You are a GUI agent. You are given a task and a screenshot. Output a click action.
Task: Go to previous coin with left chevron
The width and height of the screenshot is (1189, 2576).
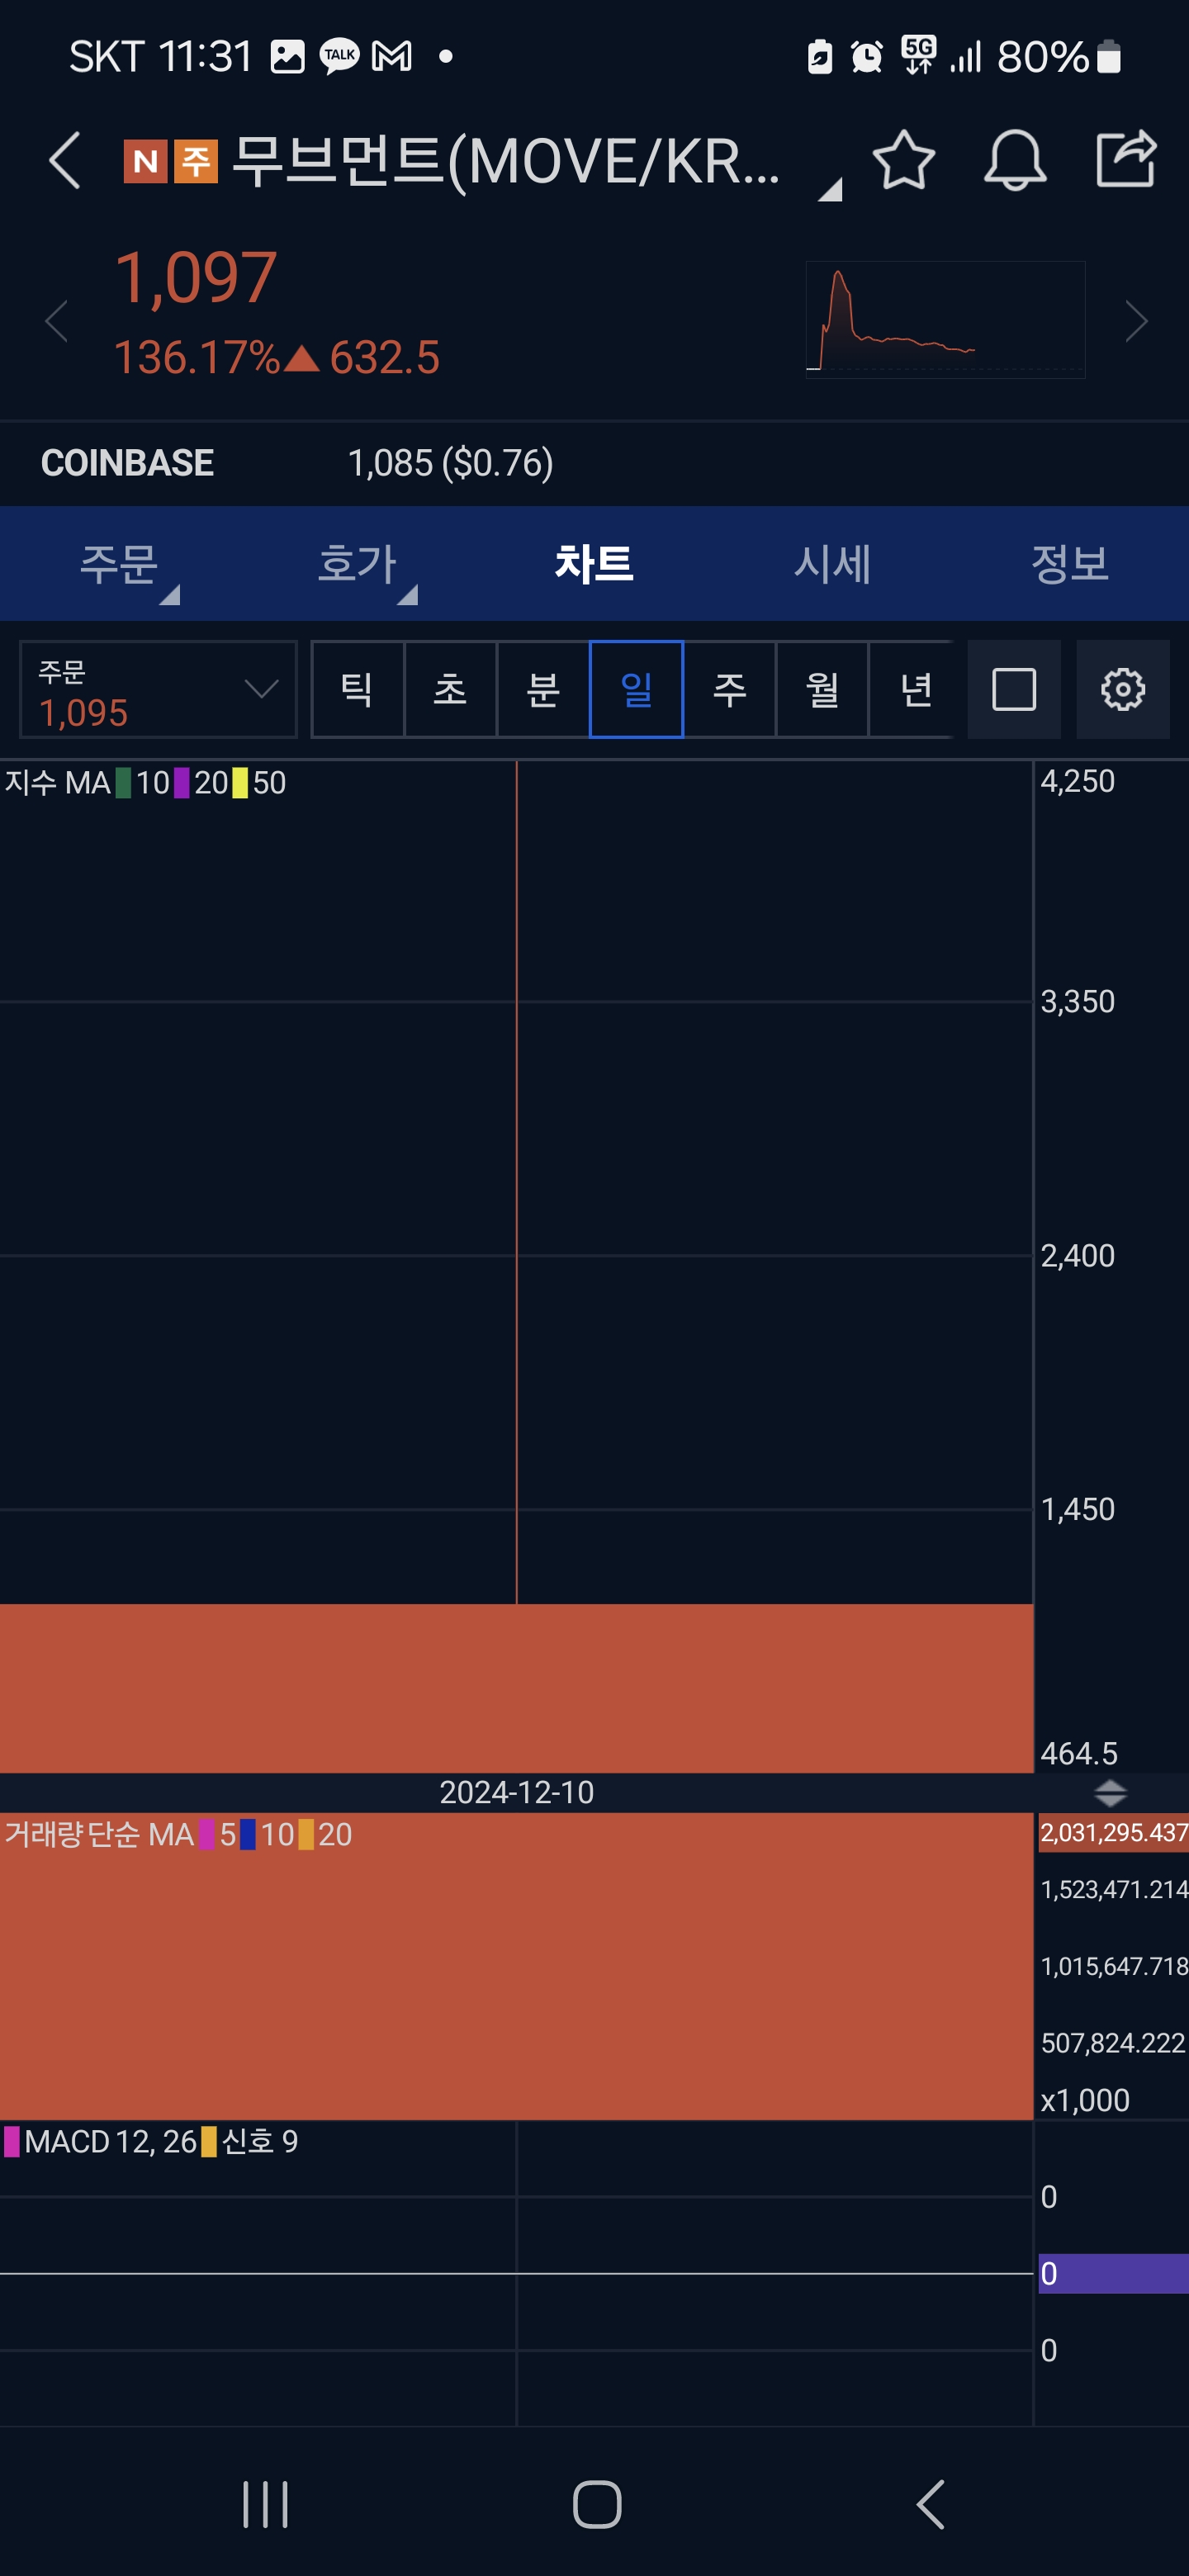pos(57,321)
